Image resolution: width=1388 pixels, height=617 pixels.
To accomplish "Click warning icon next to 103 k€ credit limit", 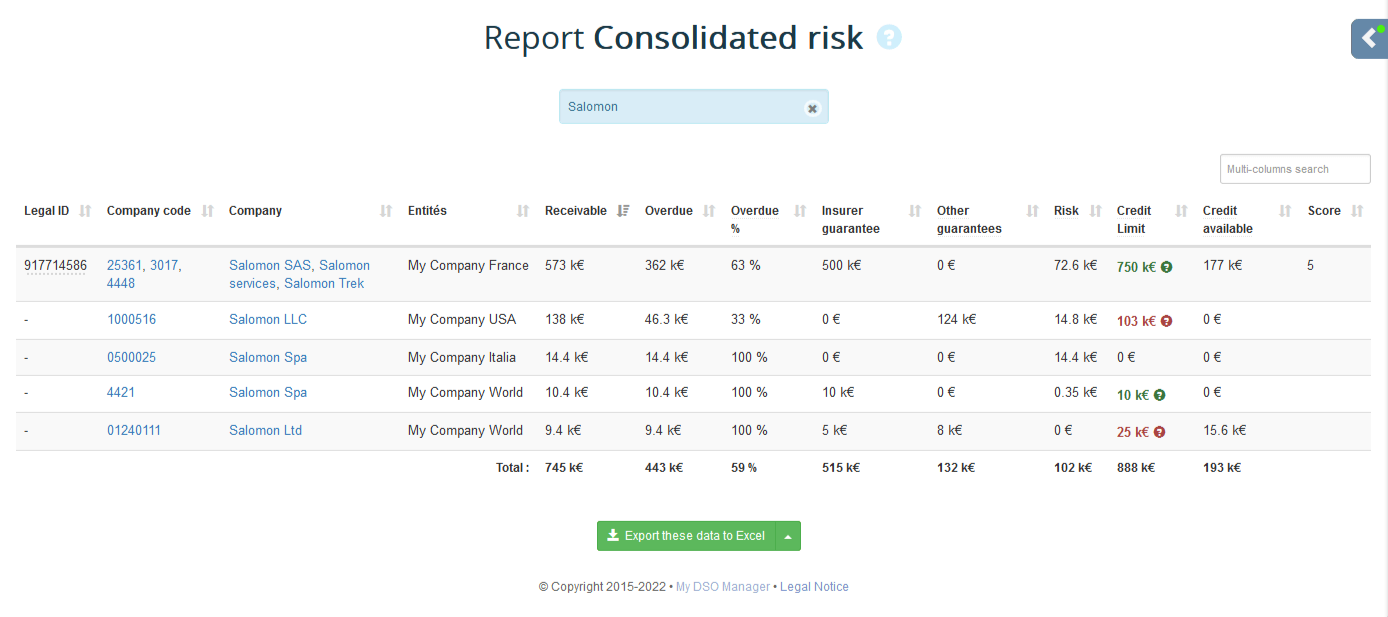I will coord(1167,321).
